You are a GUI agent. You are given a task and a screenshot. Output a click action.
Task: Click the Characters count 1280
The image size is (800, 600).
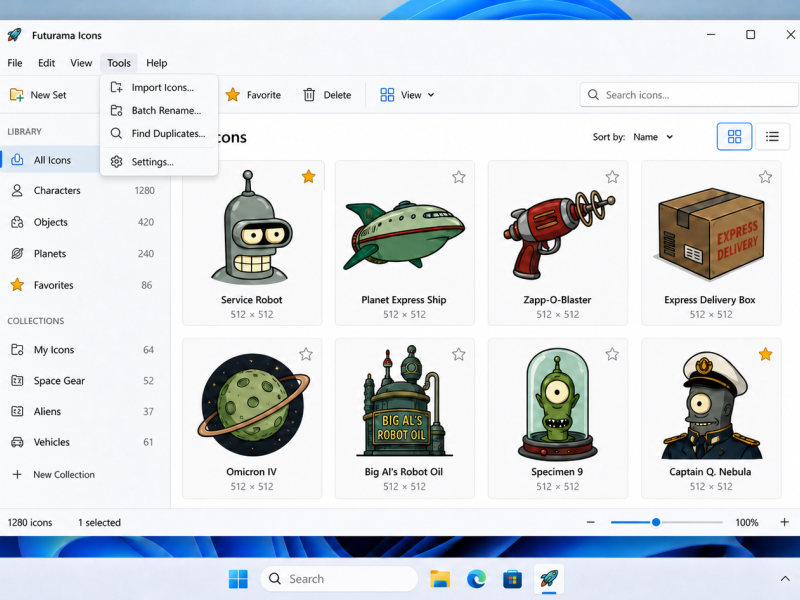(144, 190)
